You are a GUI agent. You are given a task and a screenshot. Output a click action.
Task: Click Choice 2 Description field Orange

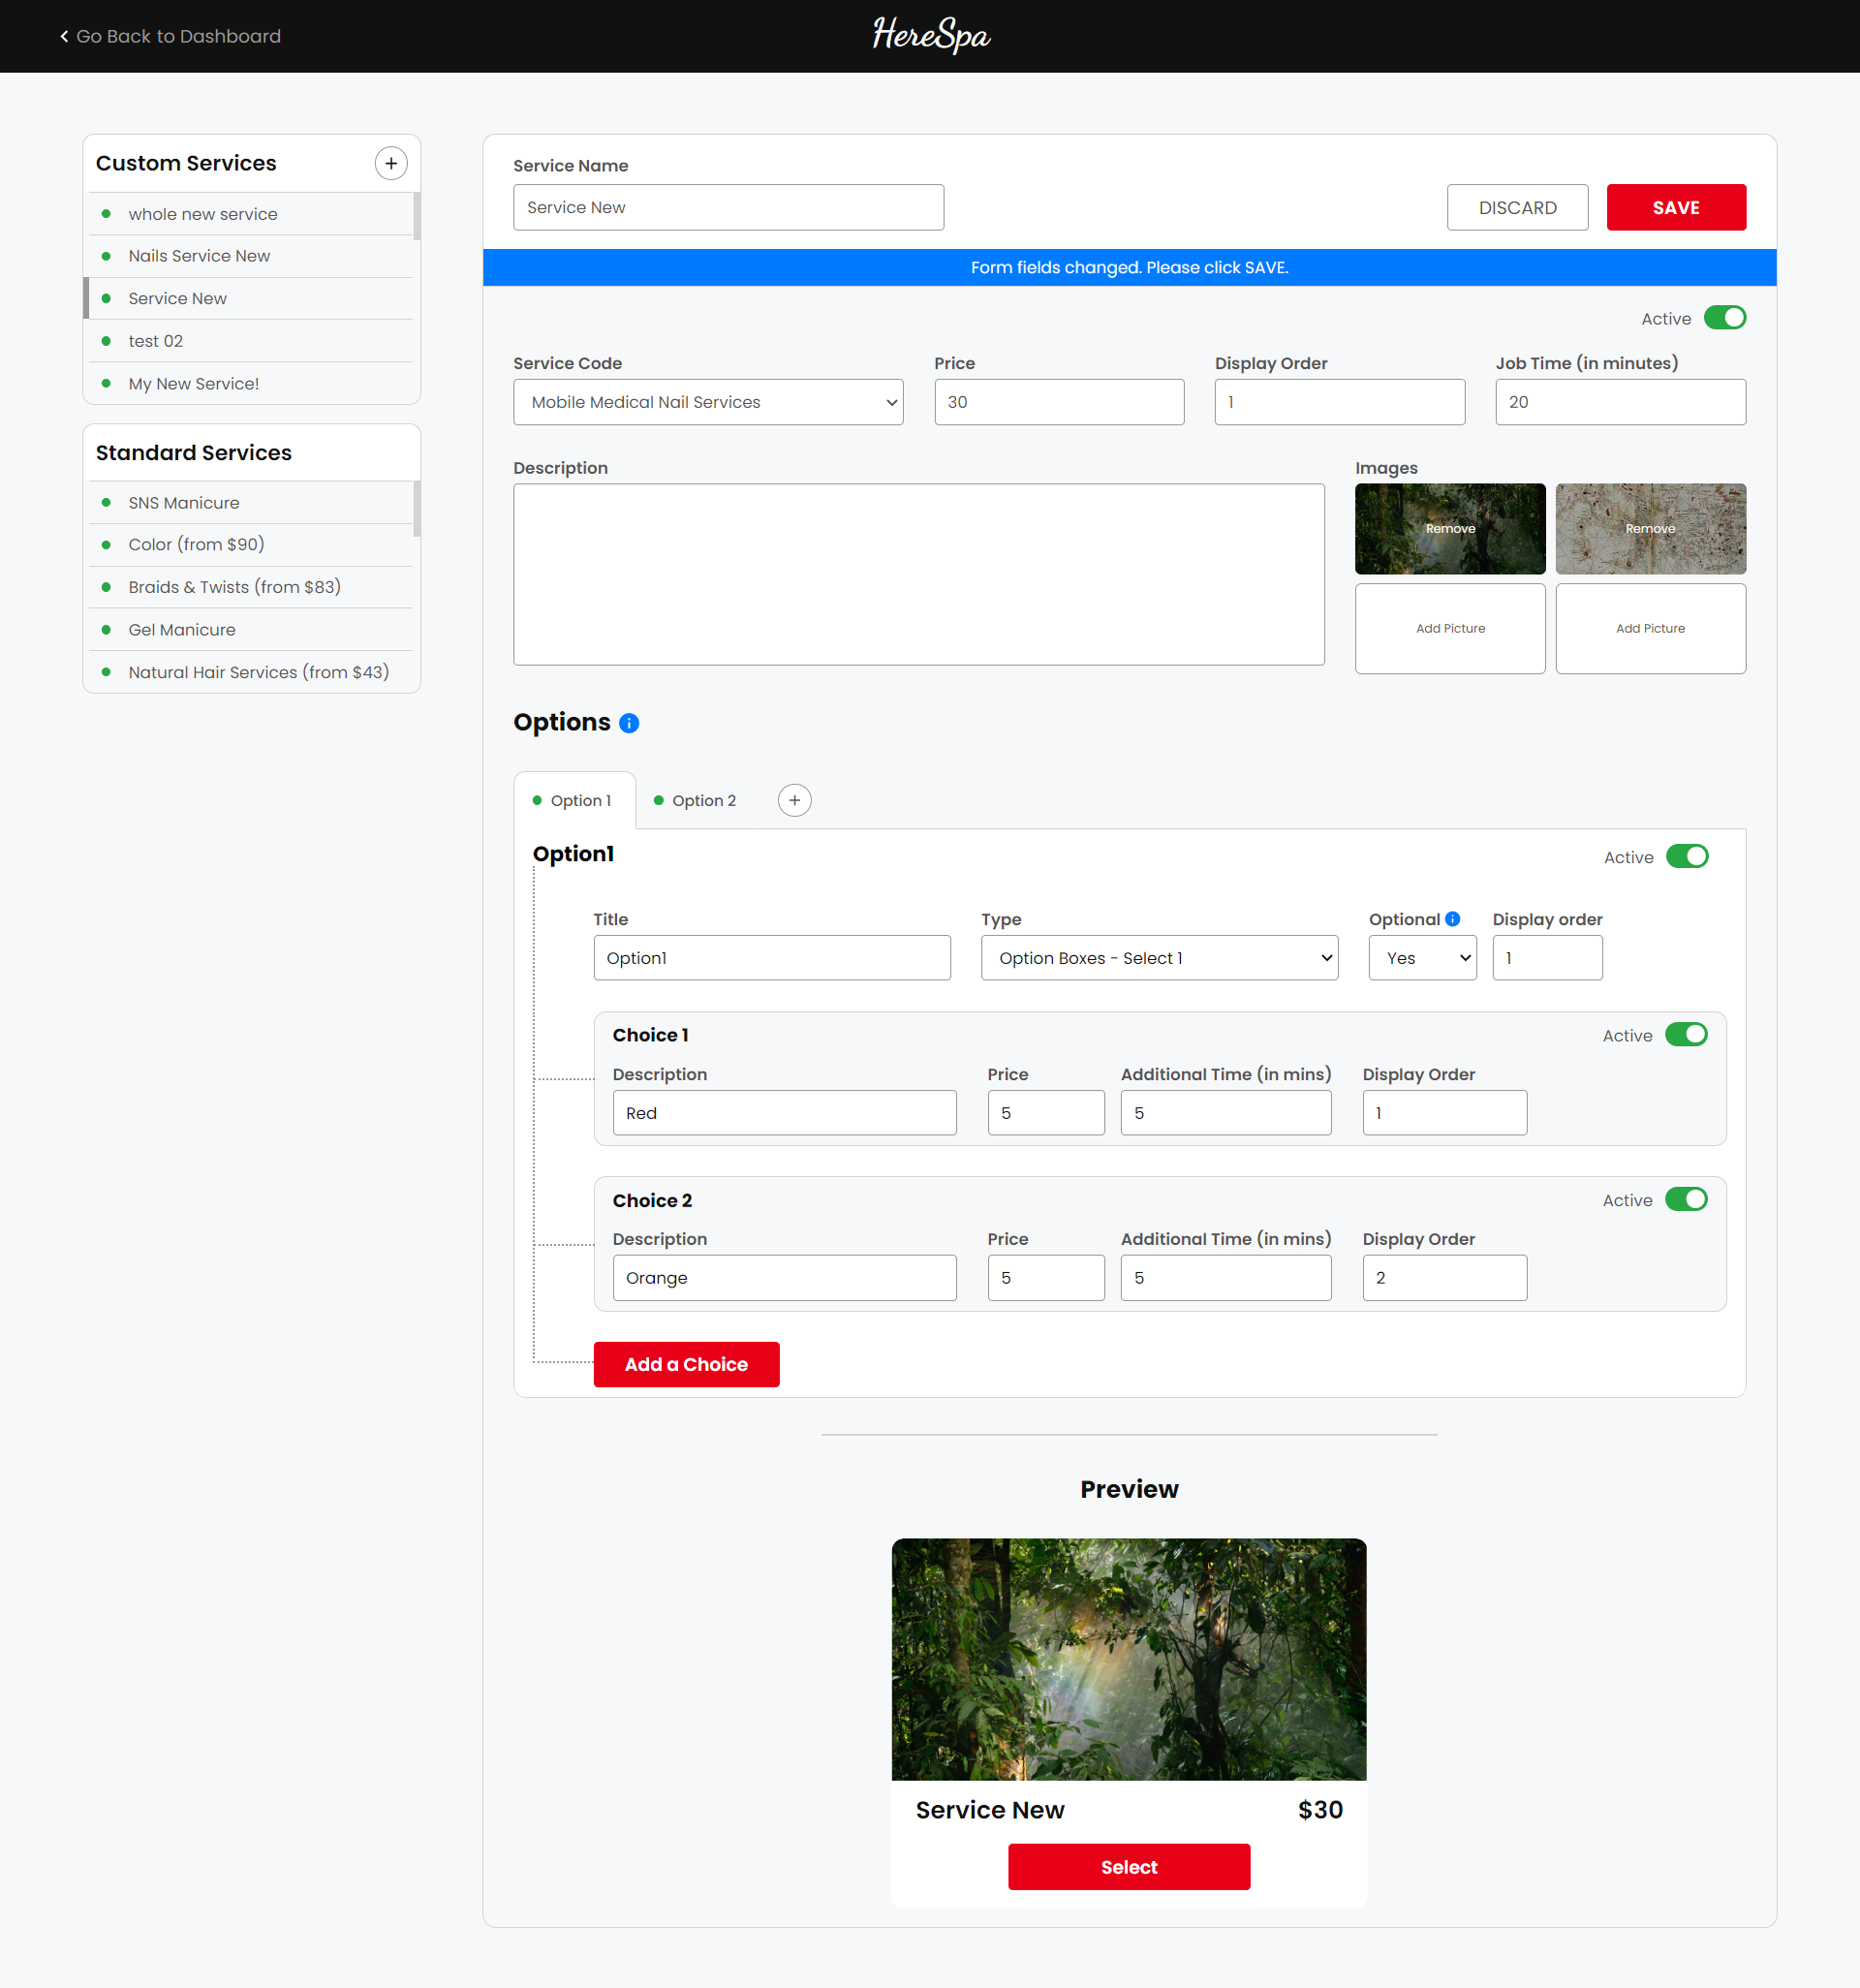coord(785,1278)
